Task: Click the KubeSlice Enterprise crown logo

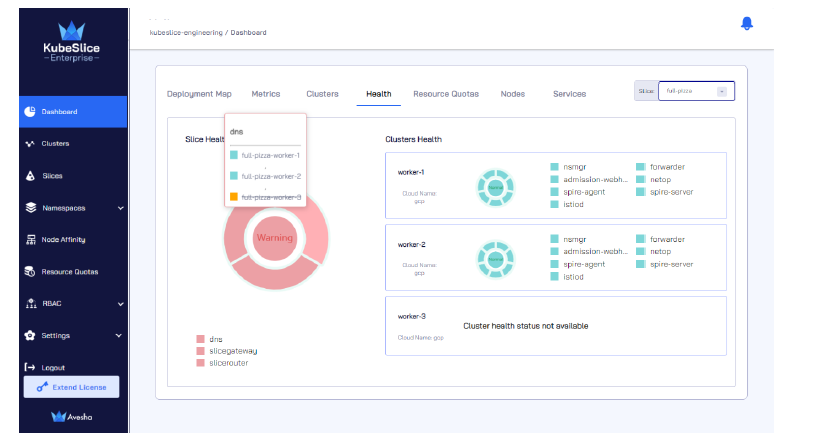Action: 71,31
